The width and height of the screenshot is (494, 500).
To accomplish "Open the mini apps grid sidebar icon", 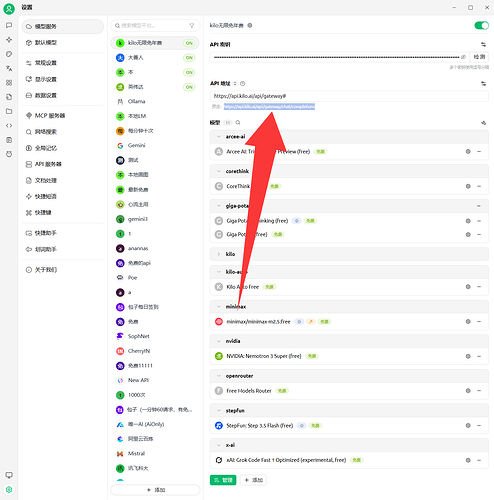I will [9, 83].
